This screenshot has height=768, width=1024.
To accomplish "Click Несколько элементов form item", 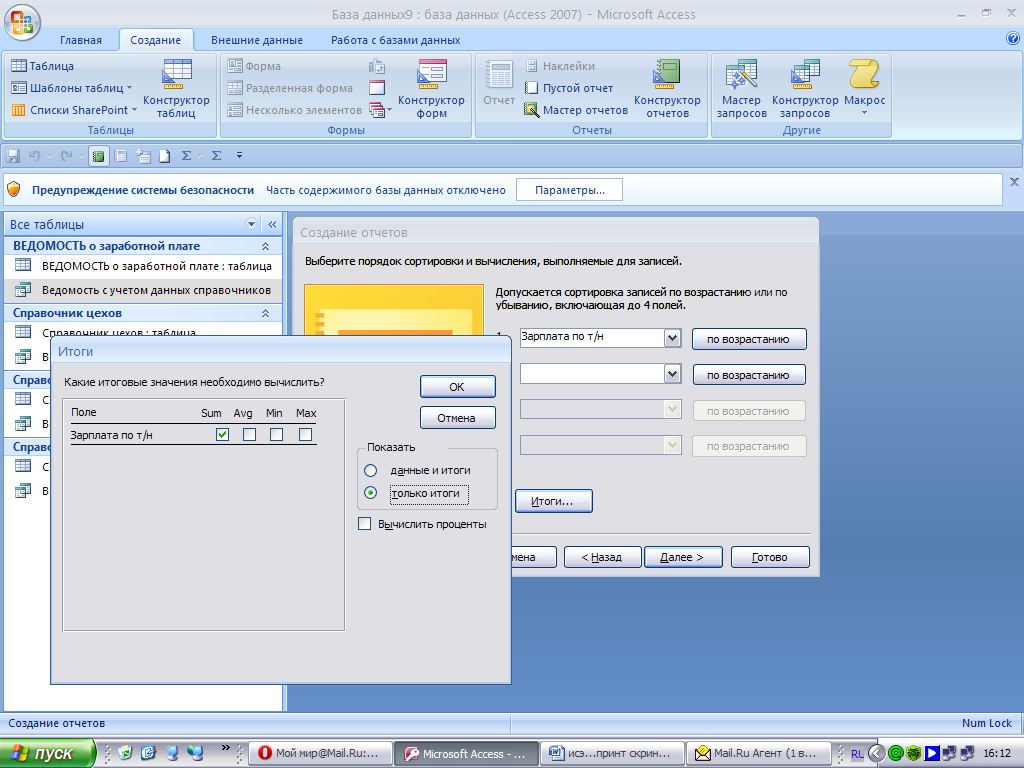I will [294, 110].
